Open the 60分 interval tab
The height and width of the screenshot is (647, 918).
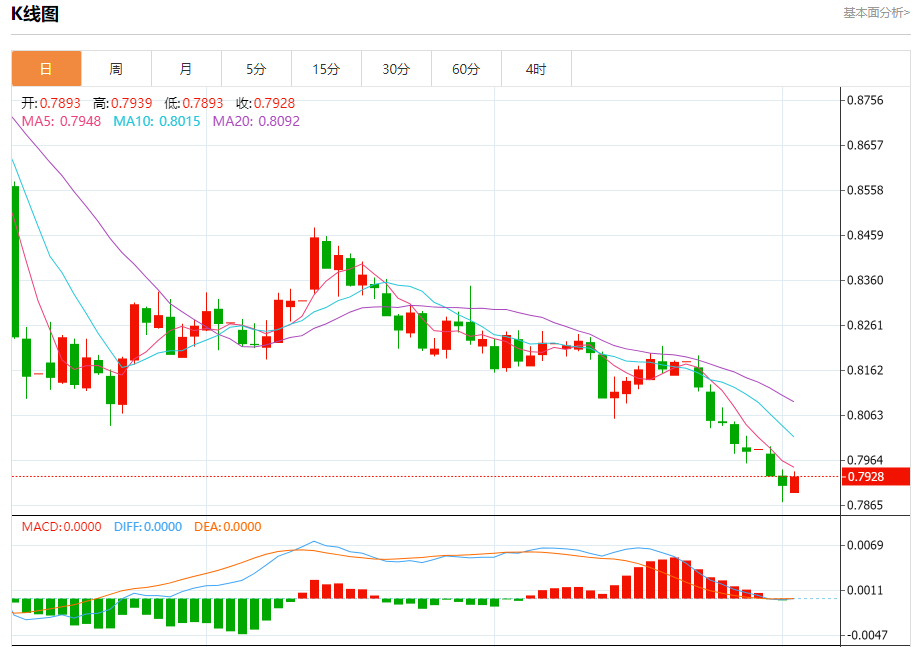(x=466, y=69)
